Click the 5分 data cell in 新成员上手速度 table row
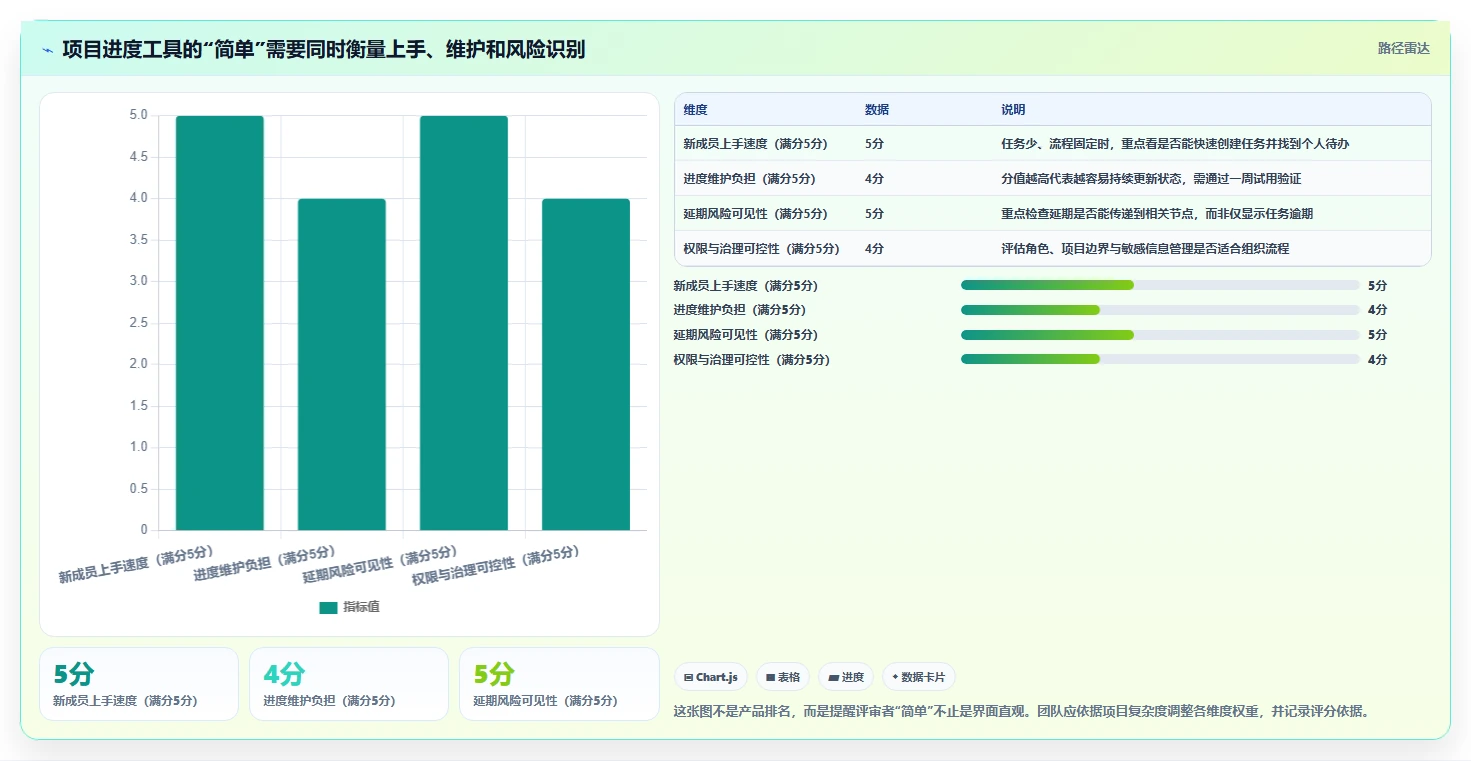Viewport: 1471px width, 761px height. (874, 144)
